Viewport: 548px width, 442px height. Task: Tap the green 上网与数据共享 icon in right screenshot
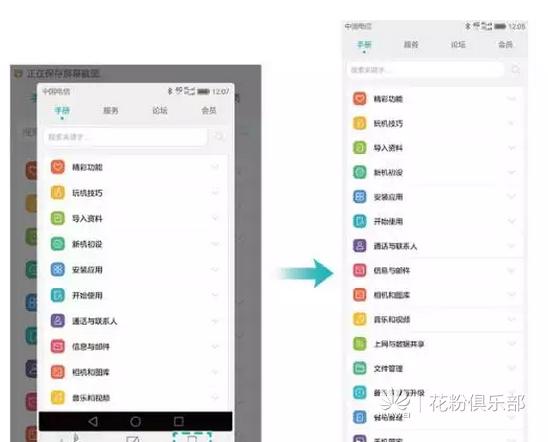coord(360,344)
